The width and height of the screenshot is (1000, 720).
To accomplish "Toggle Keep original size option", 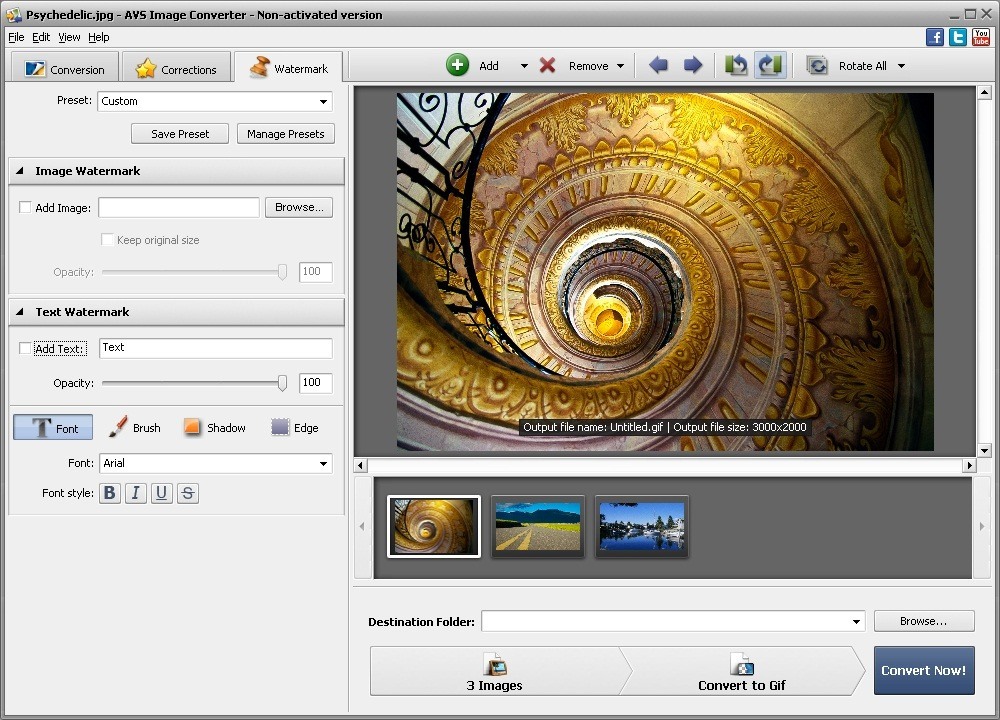I will pyautogui.click(x=107, y=240).
